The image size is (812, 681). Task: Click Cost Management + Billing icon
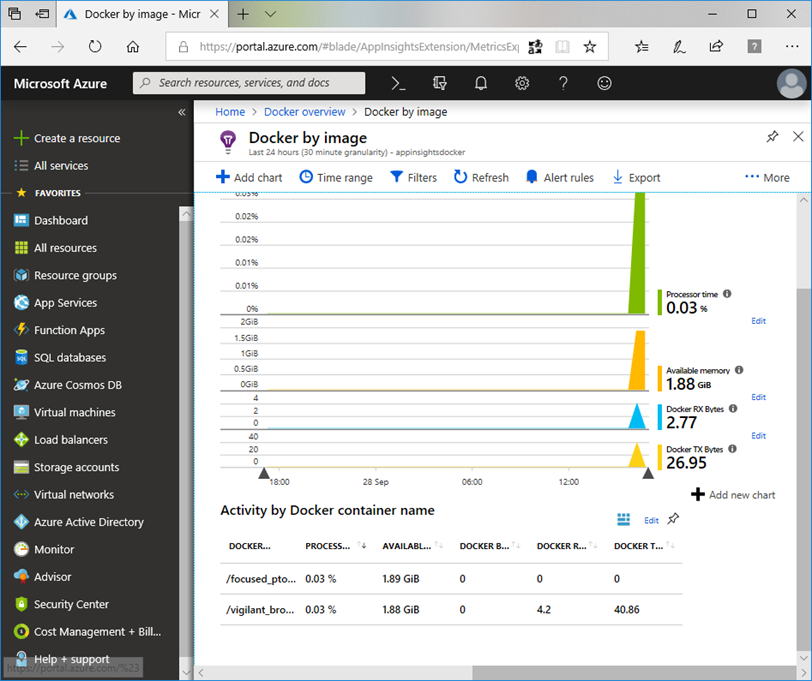pos(21,631)
